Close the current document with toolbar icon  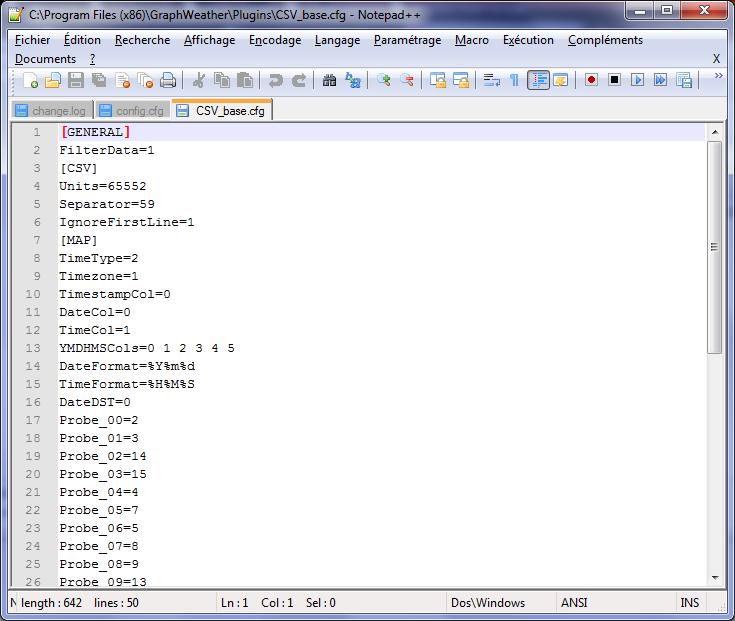pos(122,80)
